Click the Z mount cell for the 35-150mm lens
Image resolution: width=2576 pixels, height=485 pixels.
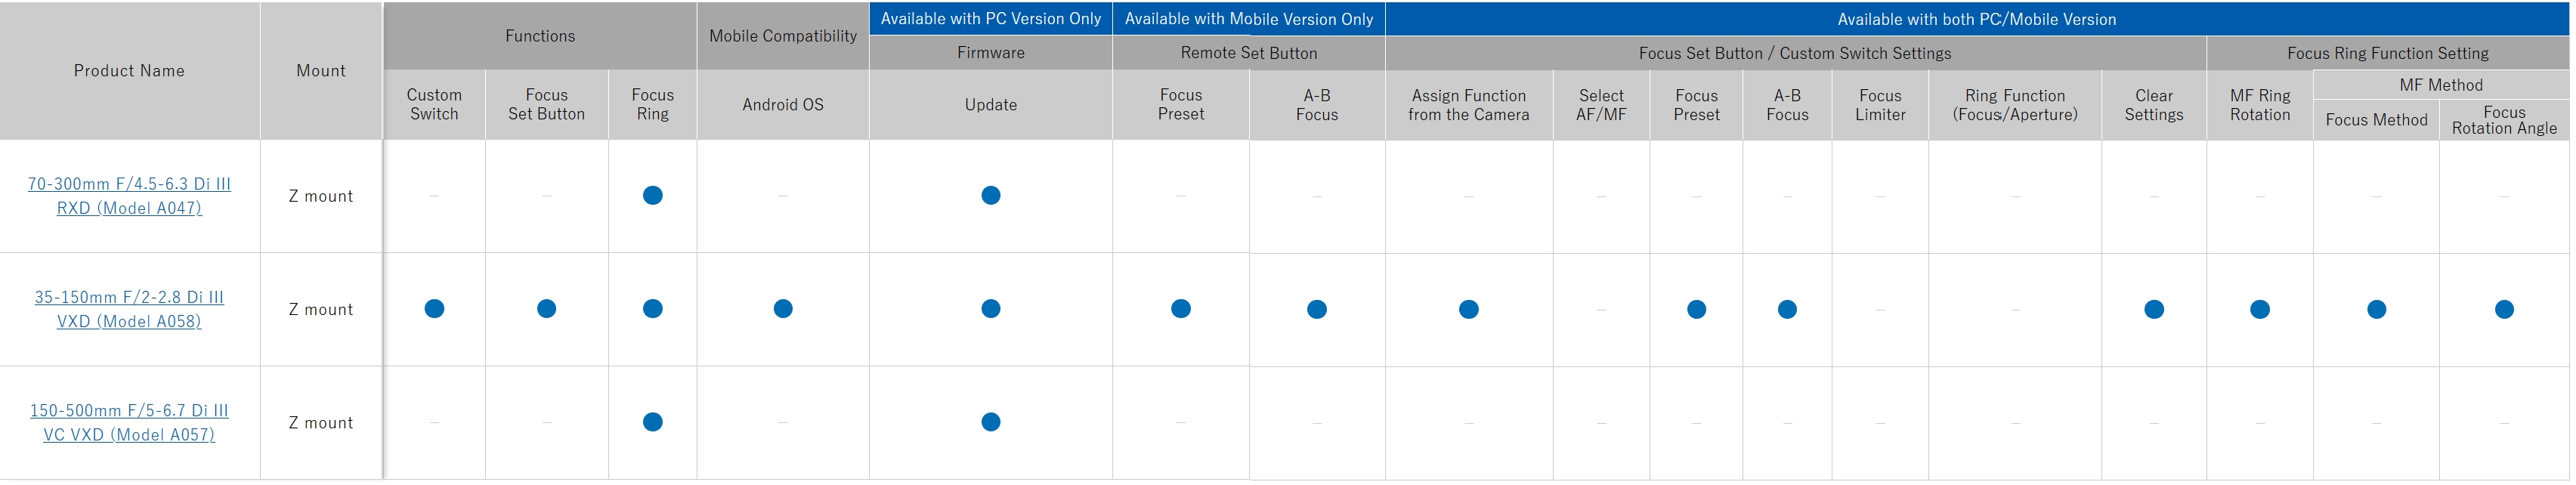[321, 310]
